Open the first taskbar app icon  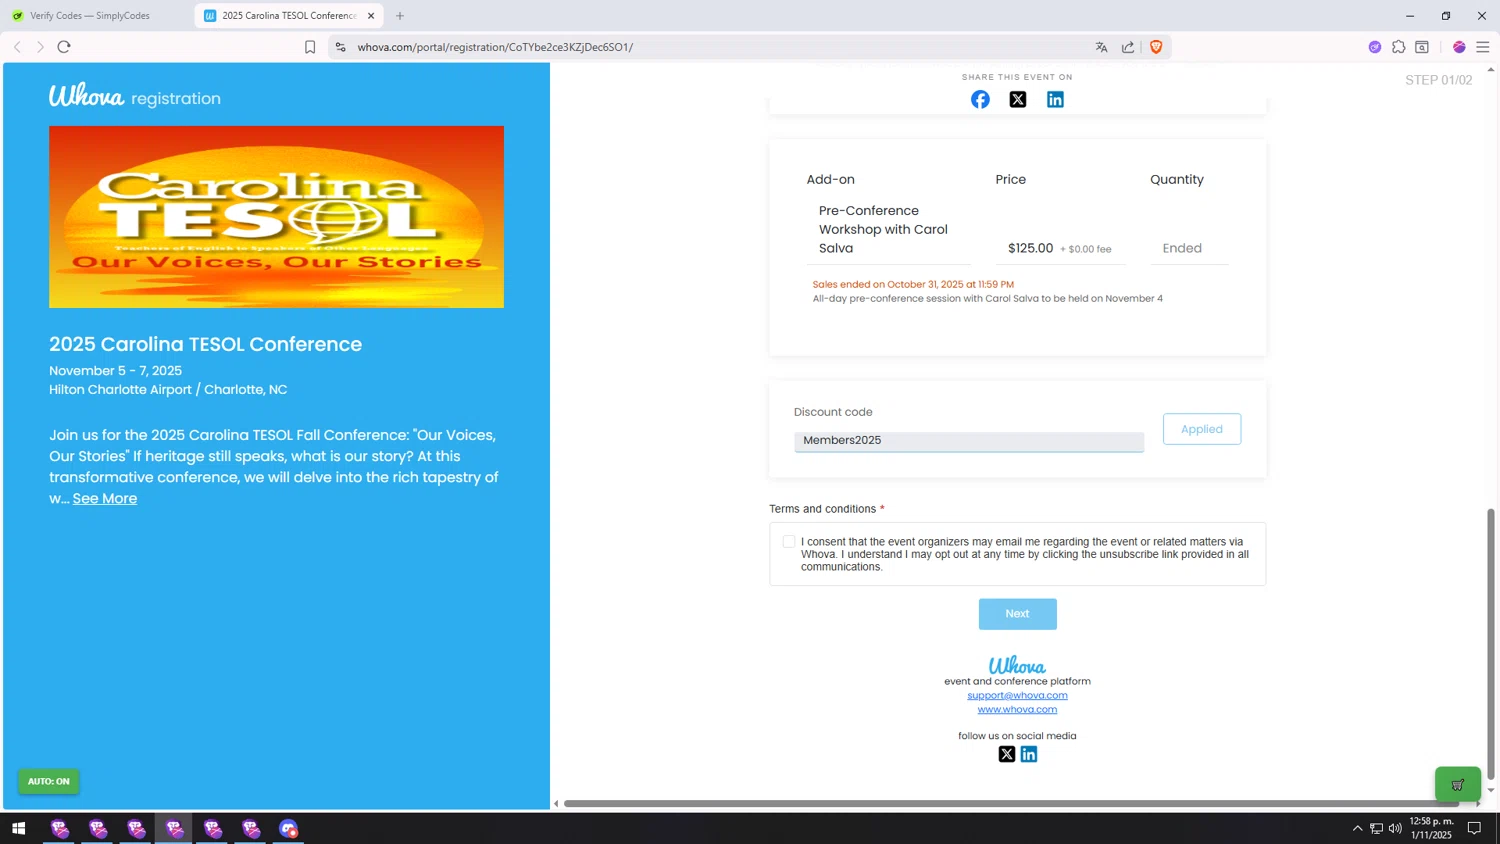click(59, 828)
